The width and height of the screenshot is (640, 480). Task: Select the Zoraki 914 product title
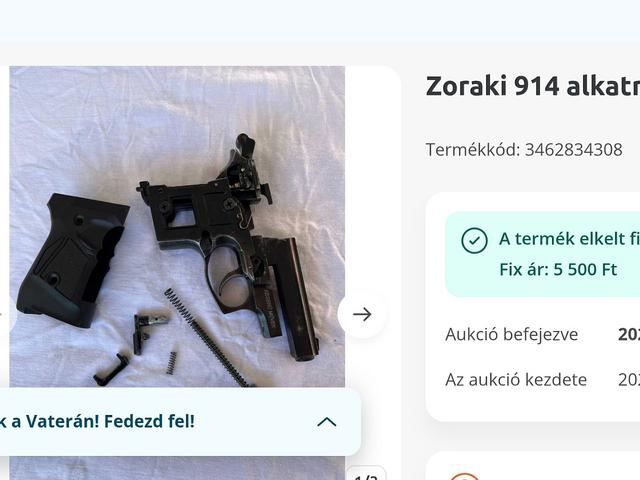(532, 86)
